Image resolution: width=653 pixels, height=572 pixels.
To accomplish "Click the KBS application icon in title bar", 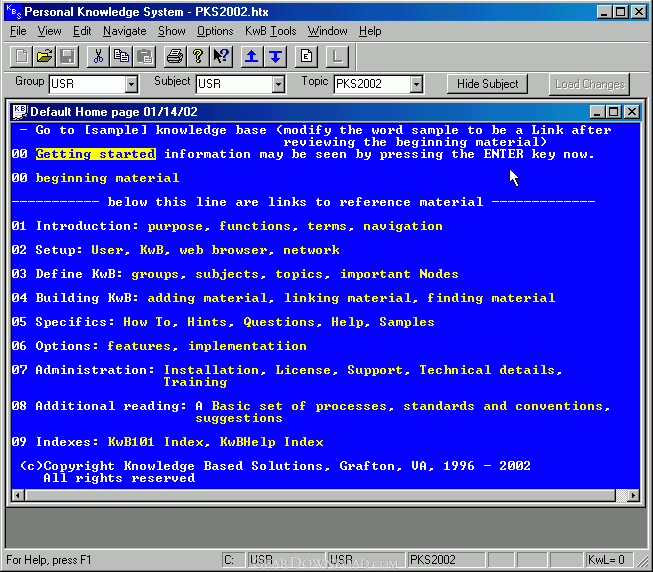I will pyautogui.click(x=14, y=12).
